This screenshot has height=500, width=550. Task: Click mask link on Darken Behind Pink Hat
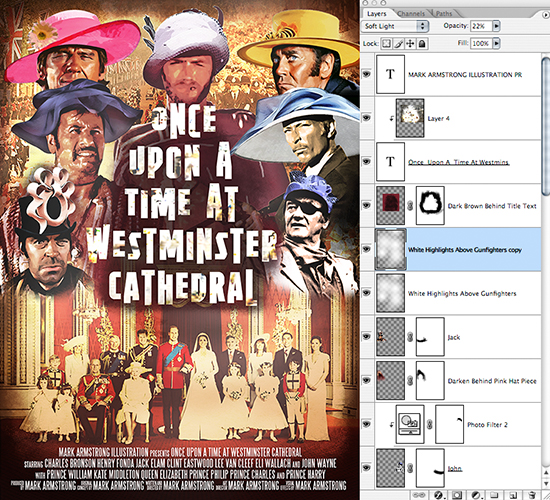click(410, 381)
